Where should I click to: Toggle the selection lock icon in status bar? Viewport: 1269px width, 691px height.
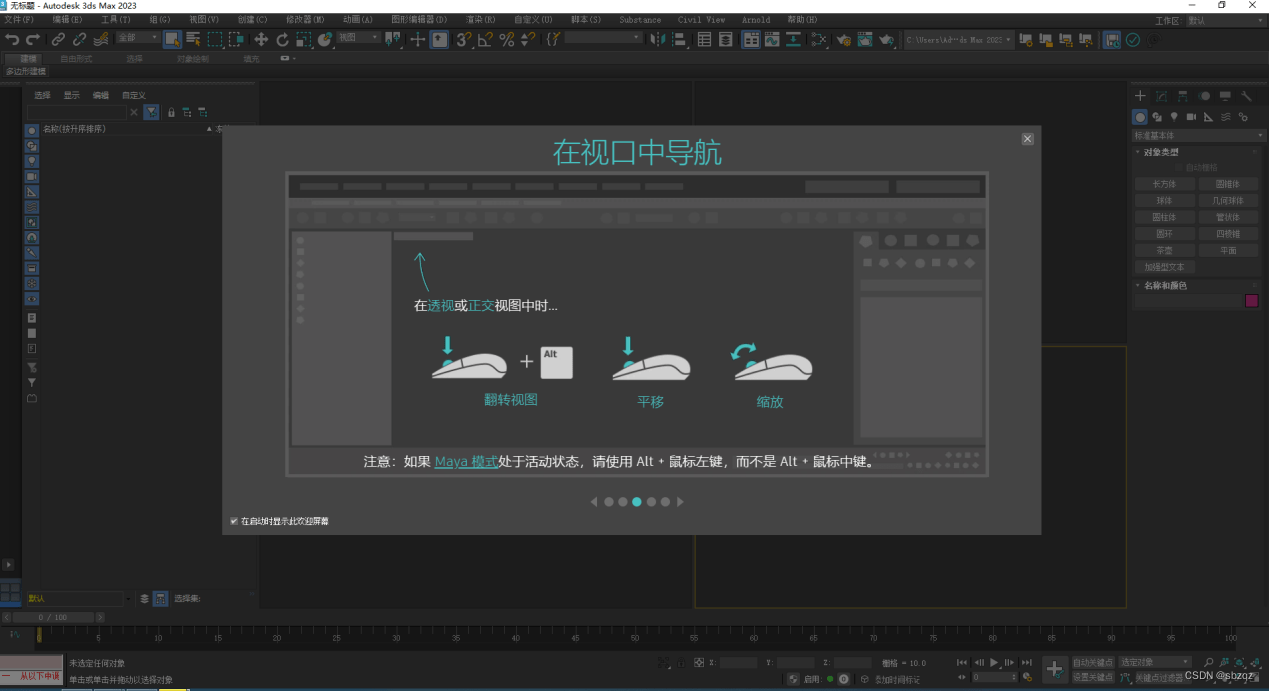coord(683,662)
